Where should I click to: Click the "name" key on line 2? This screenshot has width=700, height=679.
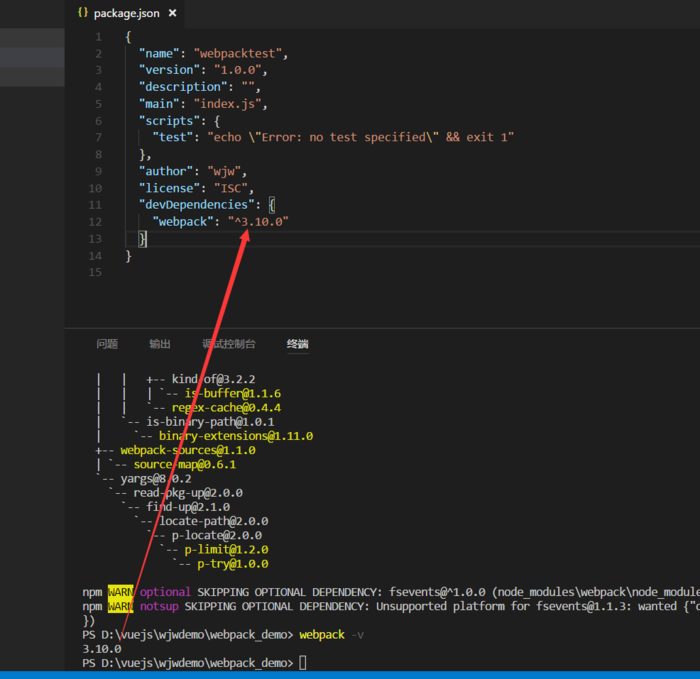[159, 54]
